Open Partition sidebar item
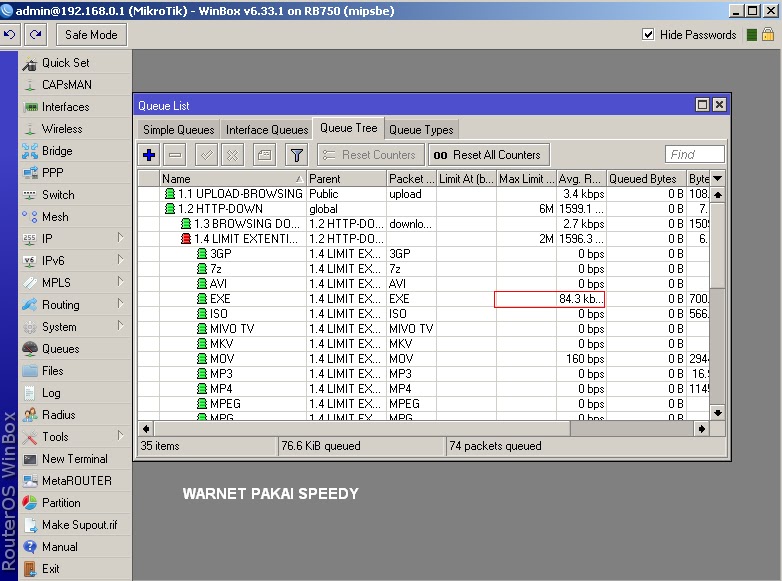 click(75, 502)
